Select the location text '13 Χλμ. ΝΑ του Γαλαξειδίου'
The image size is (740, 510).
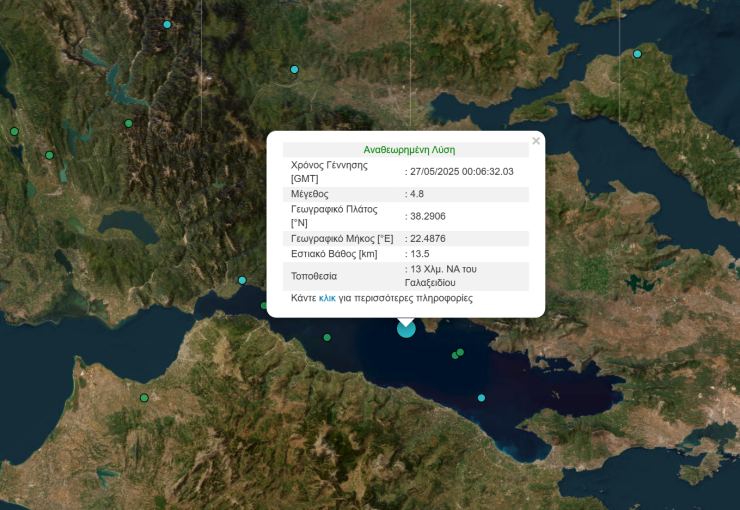441,276
